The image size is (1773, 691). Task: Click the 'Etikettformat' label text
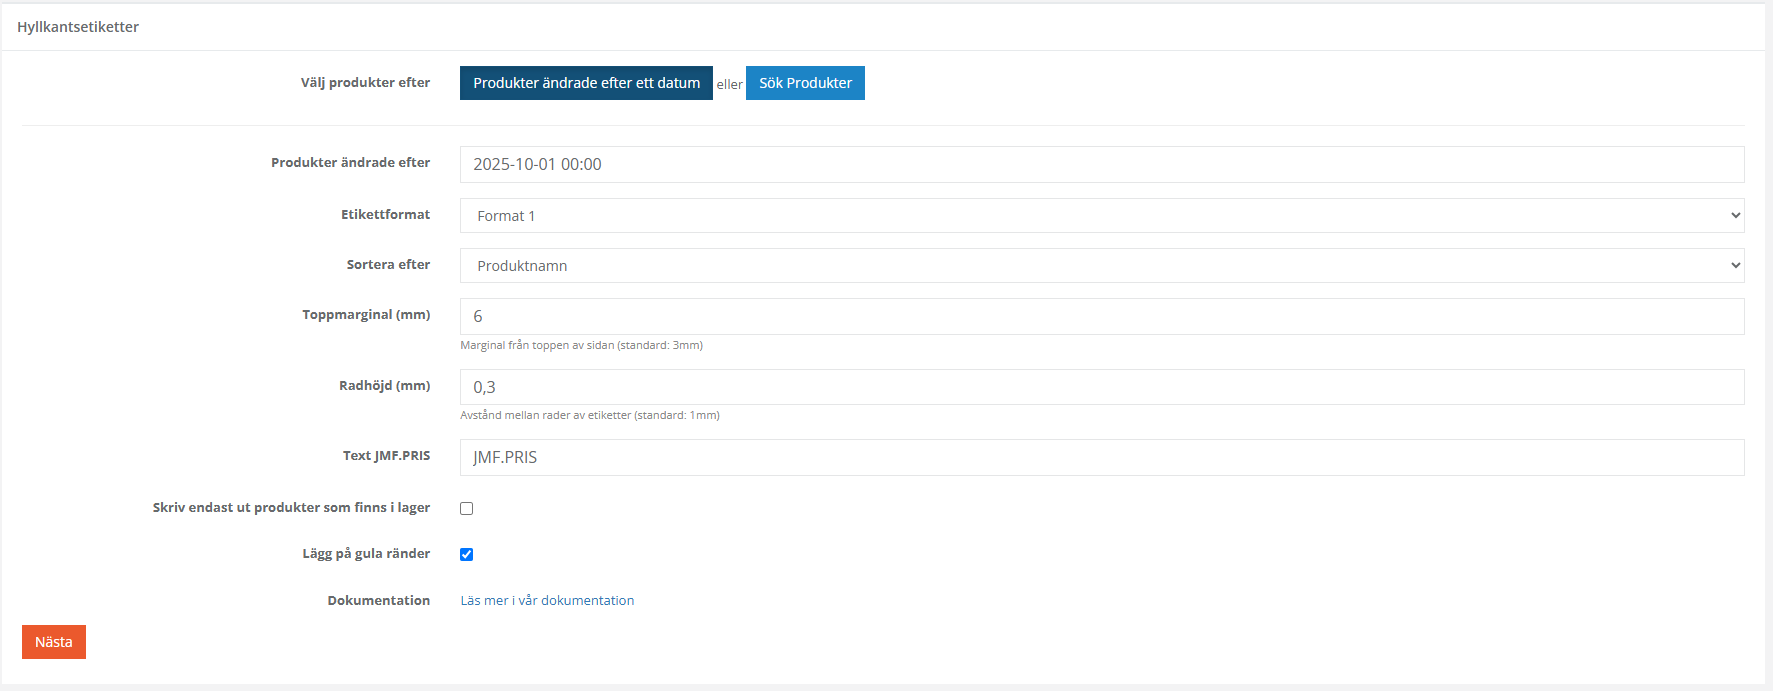385,214
